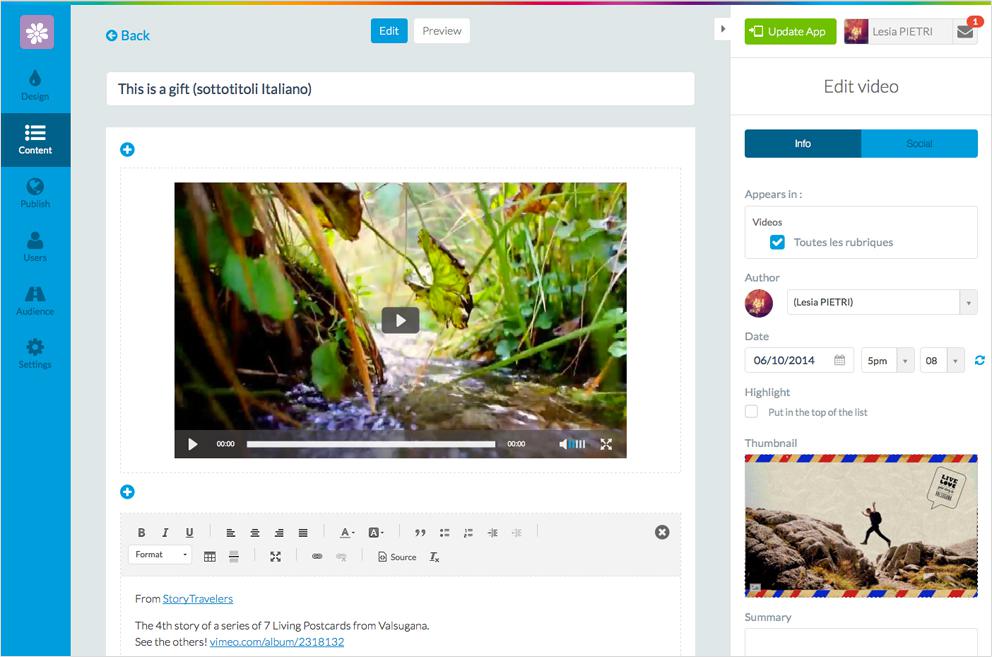Switch to the Social tab
The height and width of the screenshot is (657, 992).
coord(919,144)
